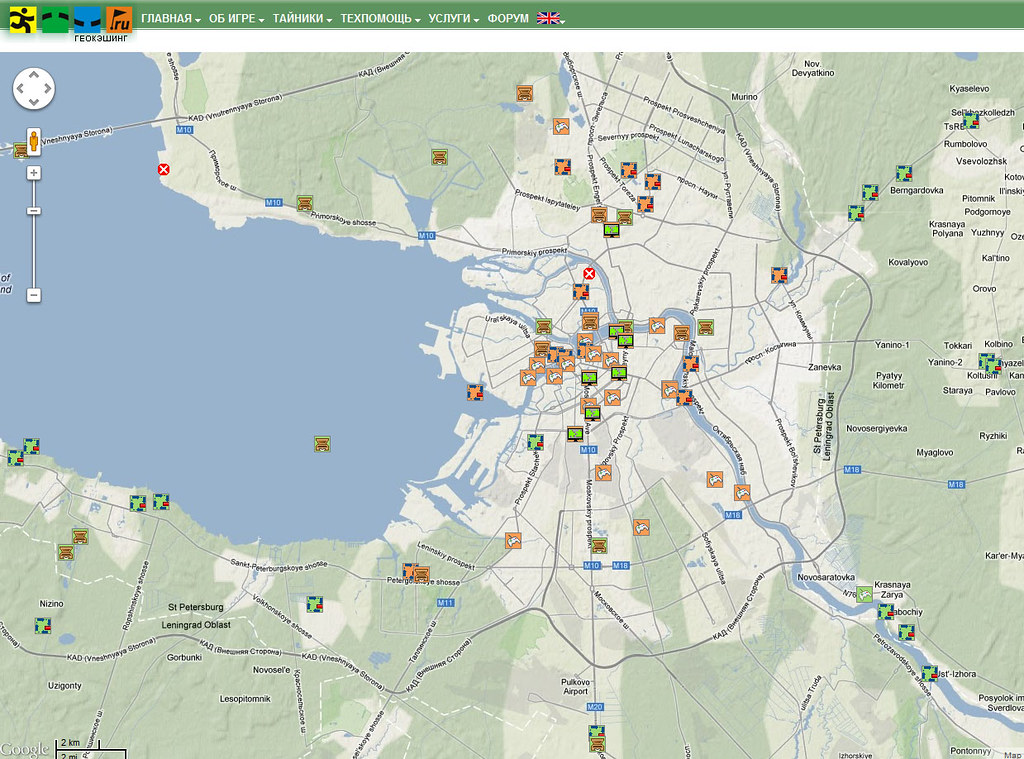Select the Street View pegman icon
The width and height of the screenshot is (1024, 759).
[34, 141]
